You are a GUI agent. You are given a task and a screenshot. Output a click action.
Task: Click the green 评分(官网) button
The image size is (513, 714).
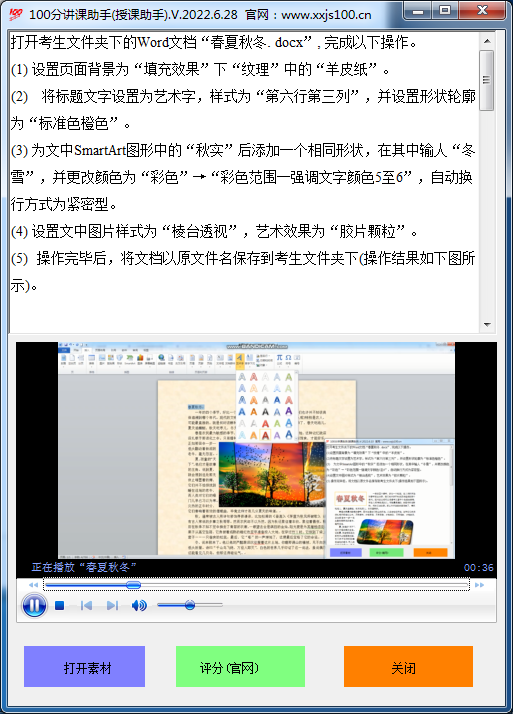coord(240,666)
